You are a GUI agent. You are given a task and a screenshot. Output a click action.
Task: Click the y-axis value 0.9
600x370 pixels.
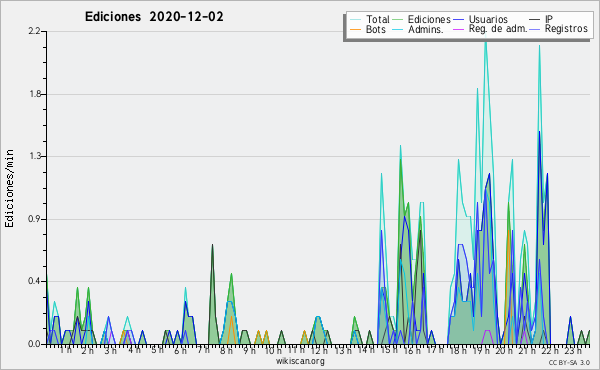coord(34,219)
